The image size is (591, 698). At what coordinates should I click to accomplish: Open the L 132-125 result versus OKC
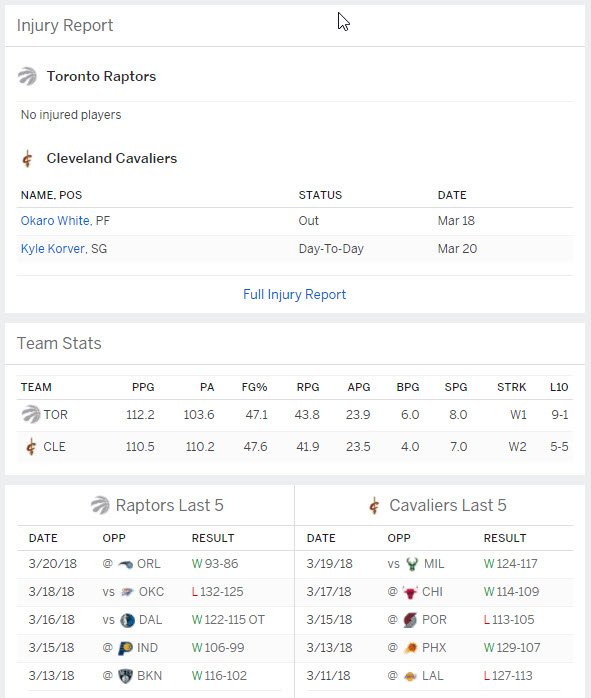(x=217, y=592)
